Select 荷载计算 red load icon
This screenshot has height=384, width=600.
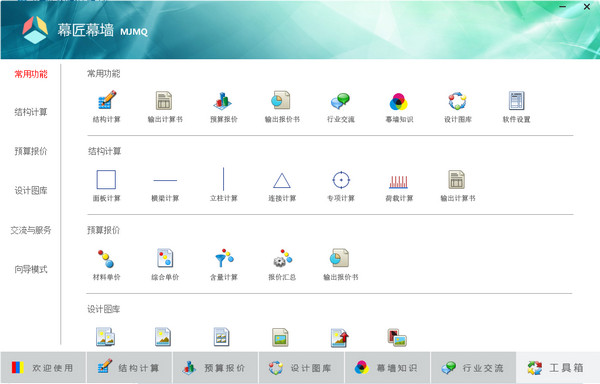coord(399,182)
